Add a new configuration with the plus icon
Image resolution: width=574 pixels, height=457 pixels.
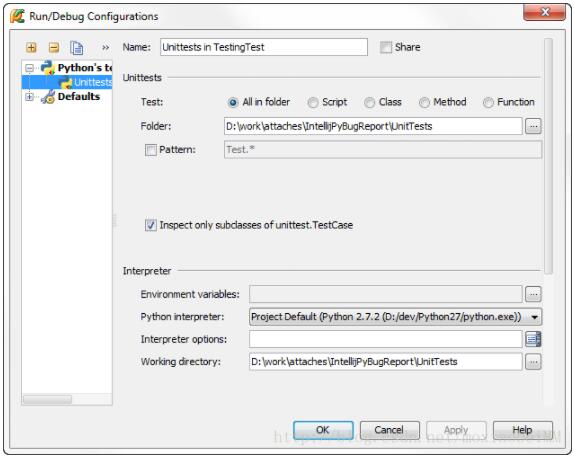[31, 47]
